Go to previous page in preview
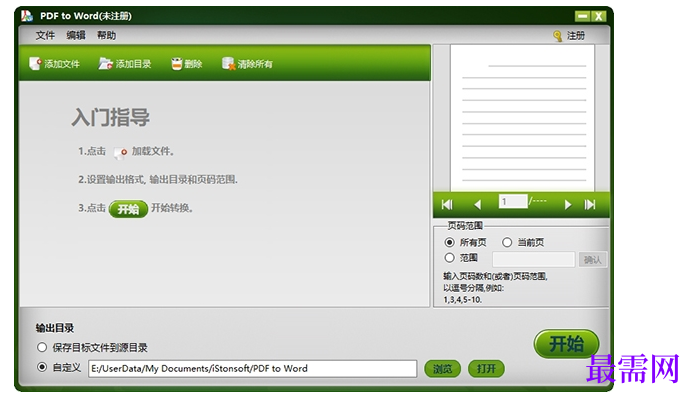 477,204
